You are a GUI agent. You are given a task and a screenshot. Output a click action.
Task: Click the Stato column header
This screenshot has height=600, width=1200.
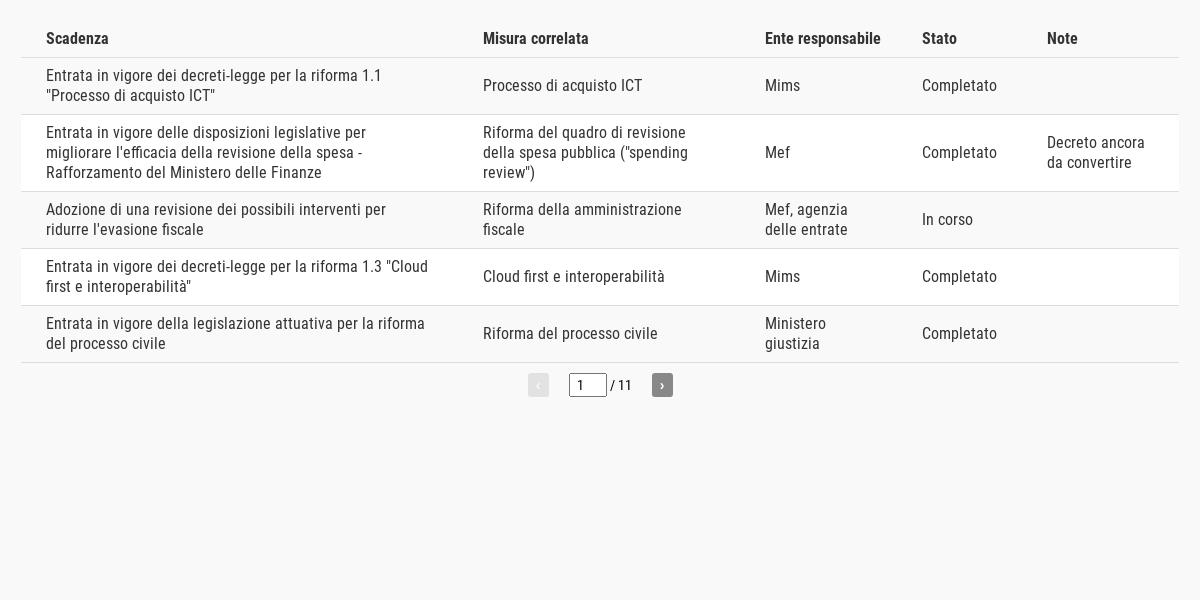click(939, 38)
